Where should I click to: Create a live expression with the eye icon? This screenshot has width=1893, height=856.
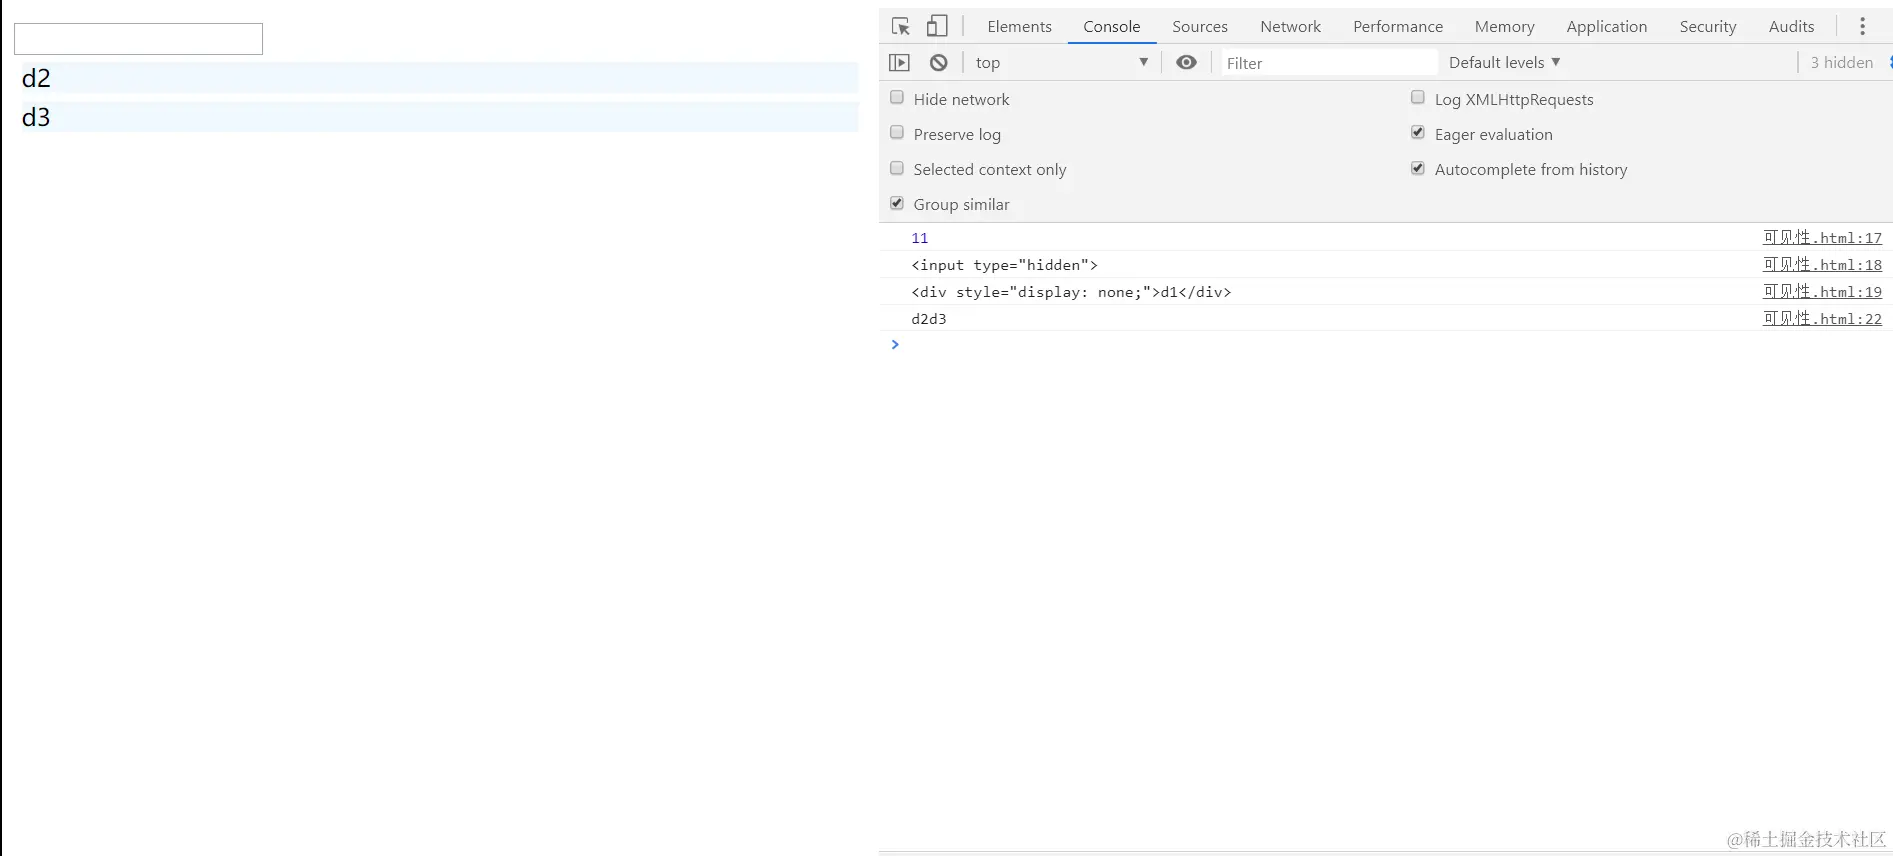point(1186,62)
